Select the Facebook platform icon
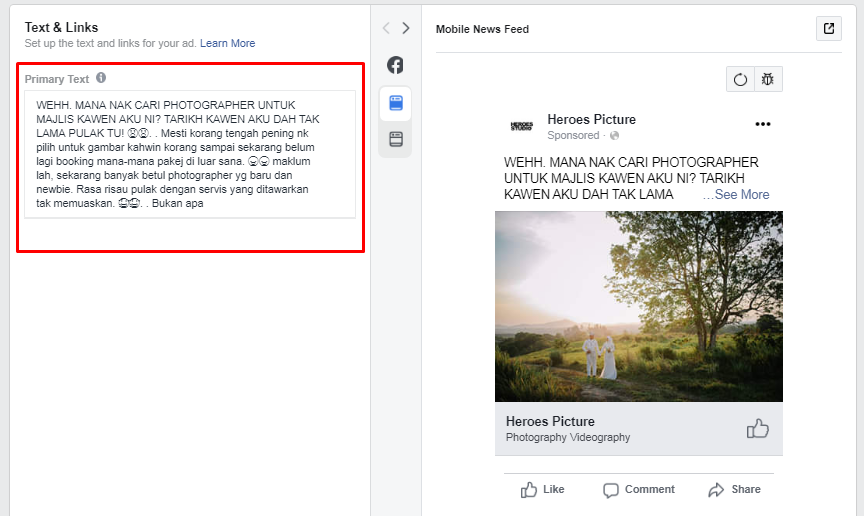864x516 pixels. tap(395, 65)
